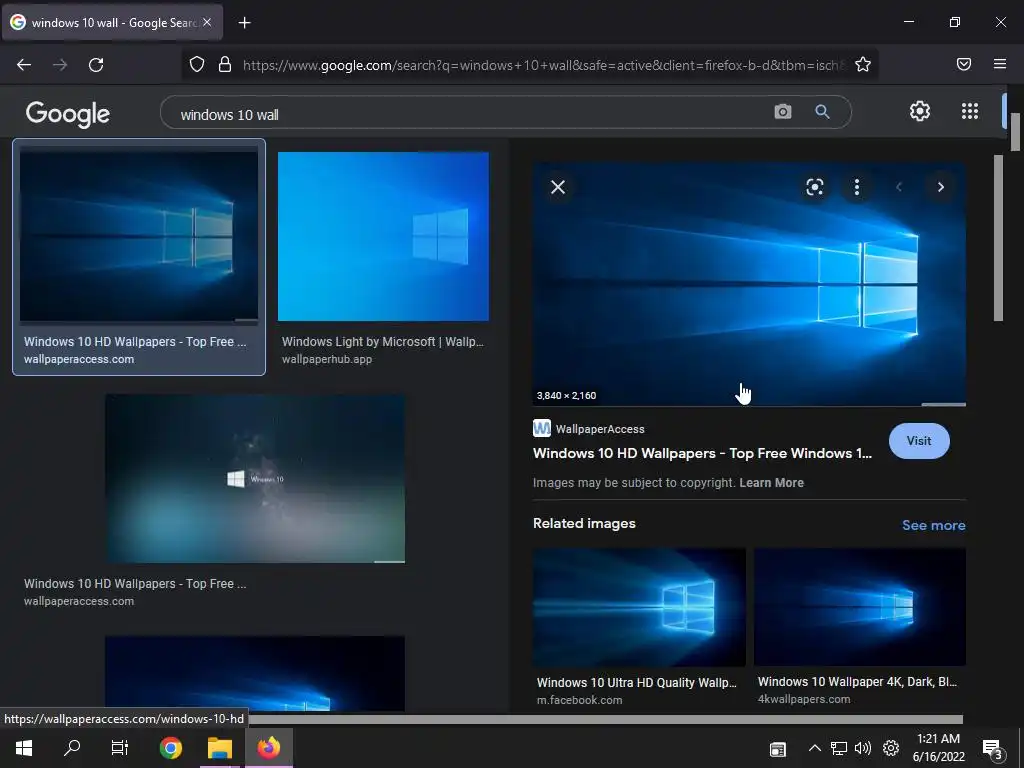Follow the Learn More copyright link
This screenshot has width=1024, height=768.
tap(771, 483)
